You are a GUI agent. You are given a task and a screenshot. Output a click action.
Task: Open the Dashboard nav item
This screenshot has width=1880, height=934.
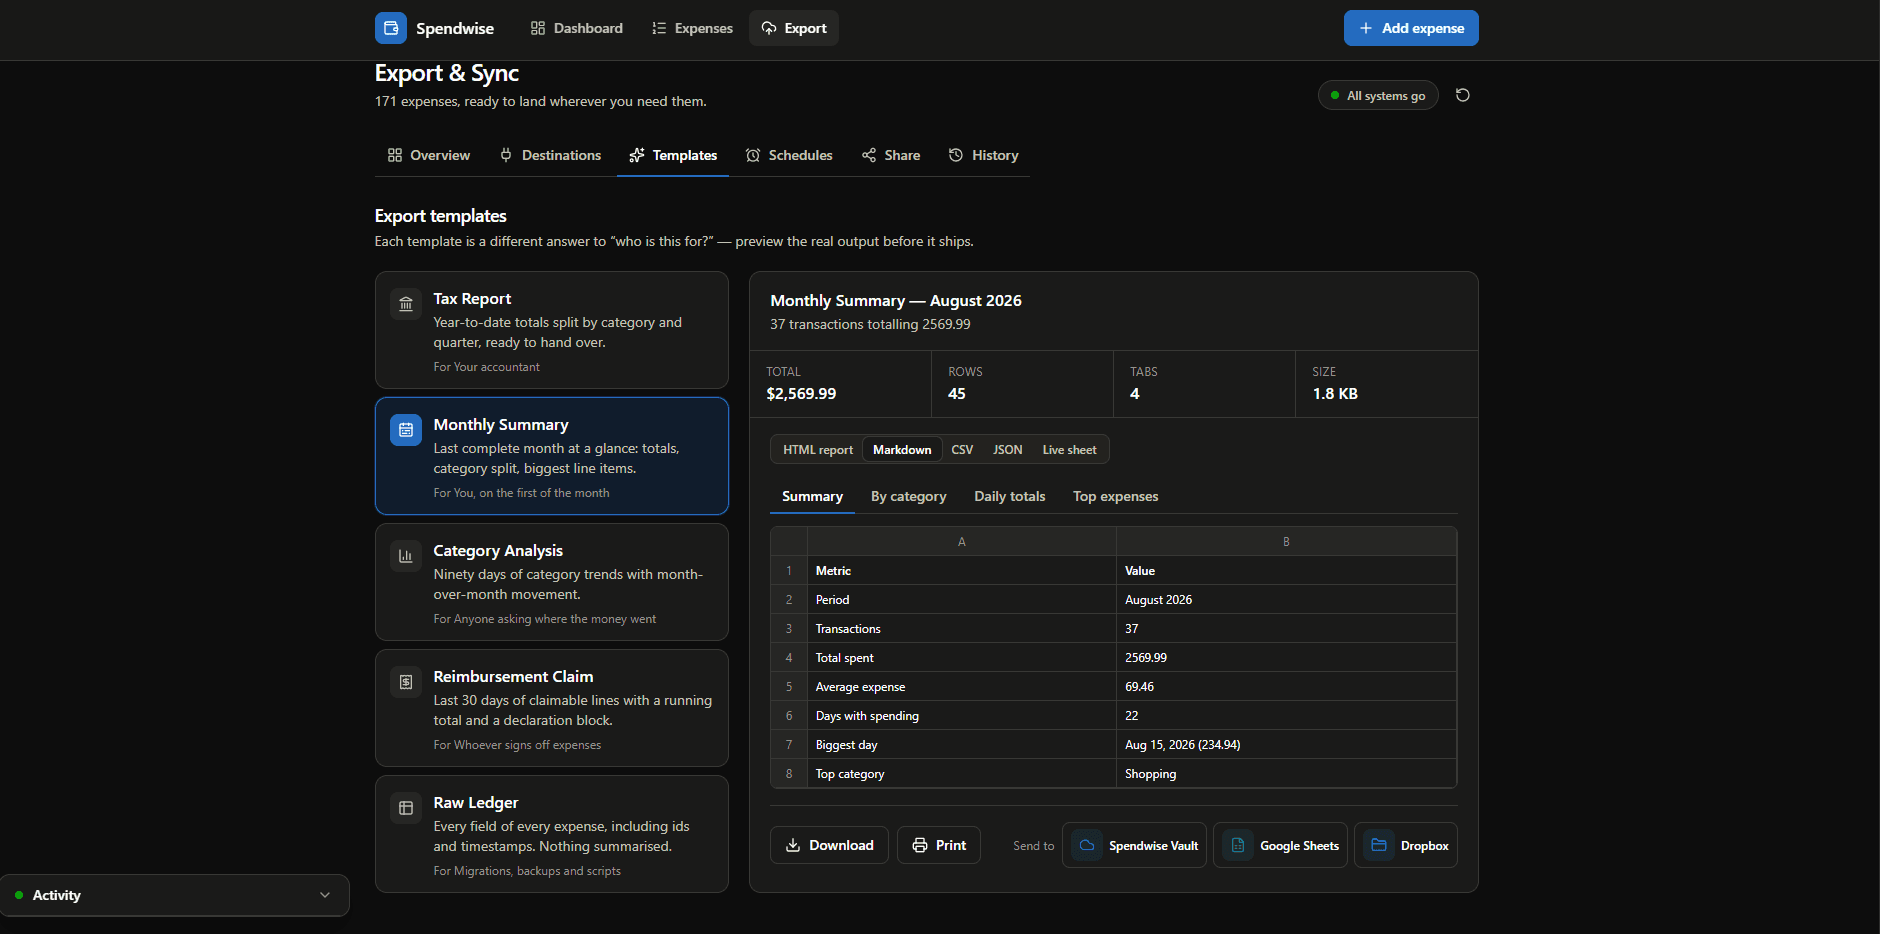[x=577, y=28]
